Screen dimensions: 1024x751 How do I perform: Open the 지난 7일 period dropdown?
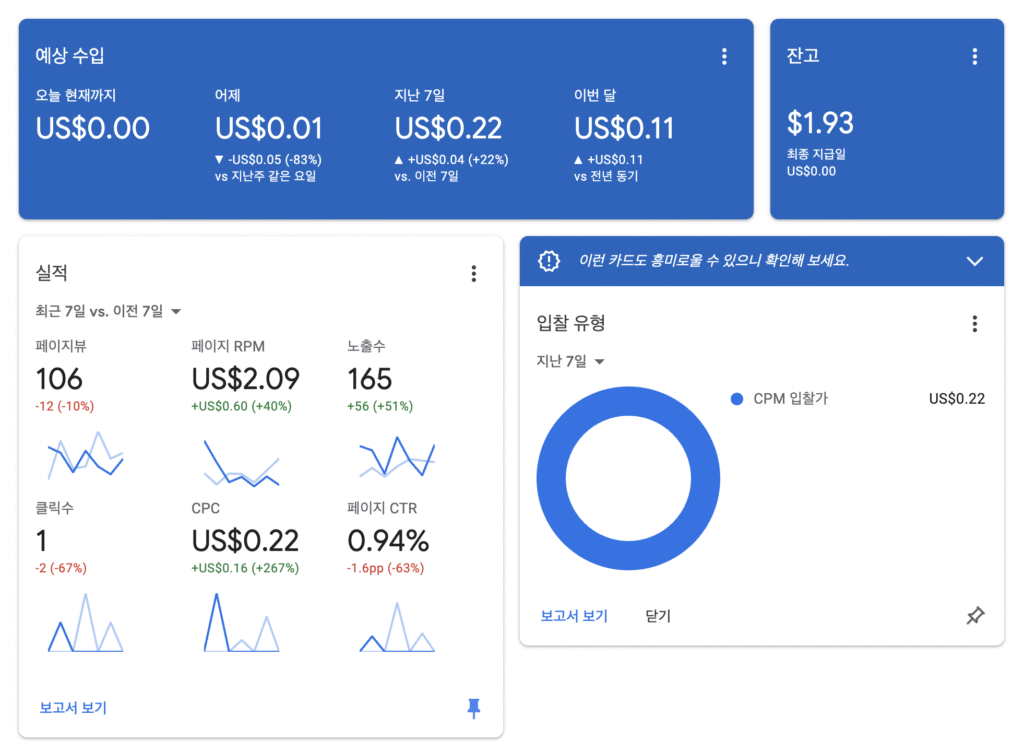pos(572,361)
